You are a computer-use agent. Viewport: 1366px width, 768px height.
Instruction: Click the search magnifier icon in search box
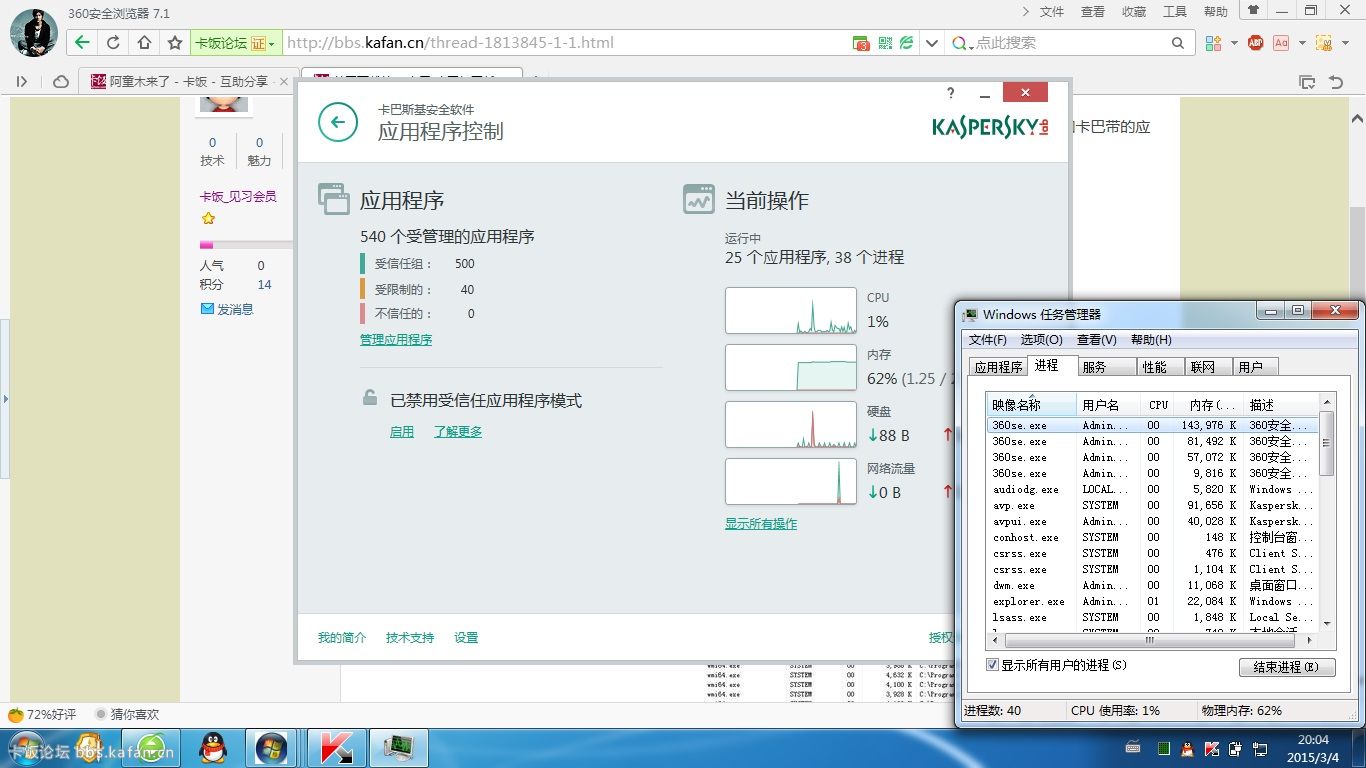coord(1178,43)
